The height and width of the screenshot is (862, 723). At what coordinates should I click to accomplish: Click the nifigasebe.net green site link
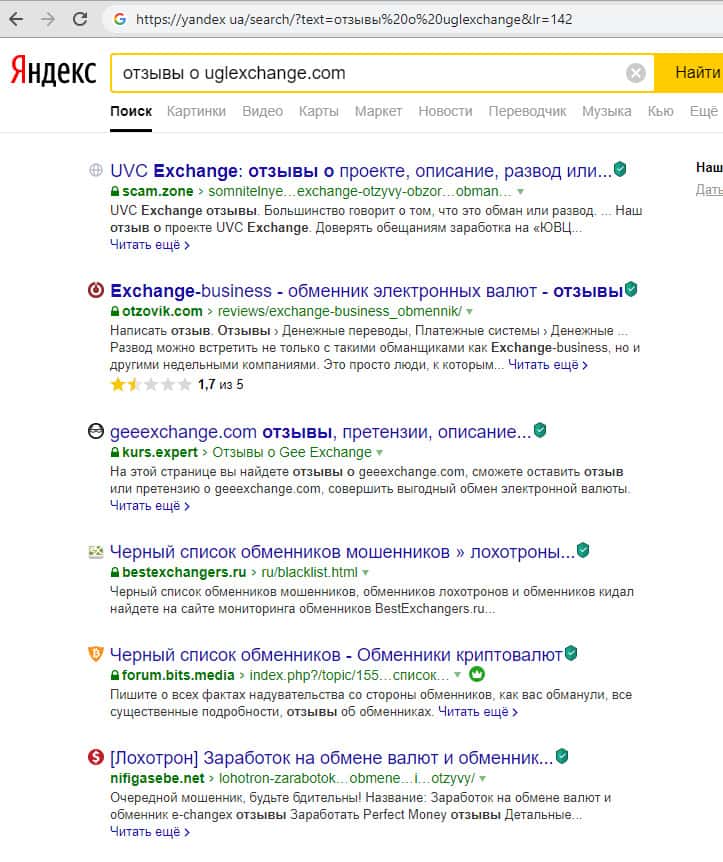(157, 778)
